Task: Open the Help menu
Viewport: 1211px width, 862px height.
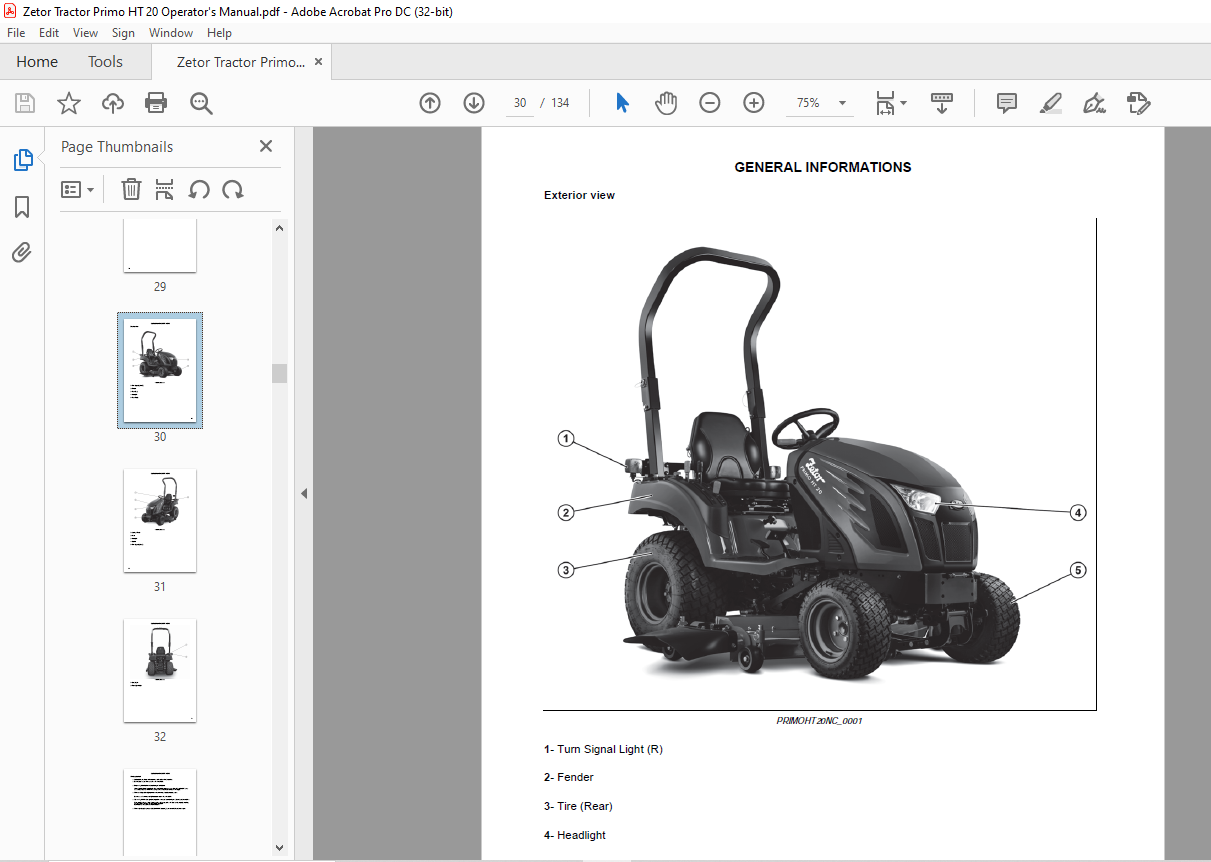Action: (x=219, y=33)
